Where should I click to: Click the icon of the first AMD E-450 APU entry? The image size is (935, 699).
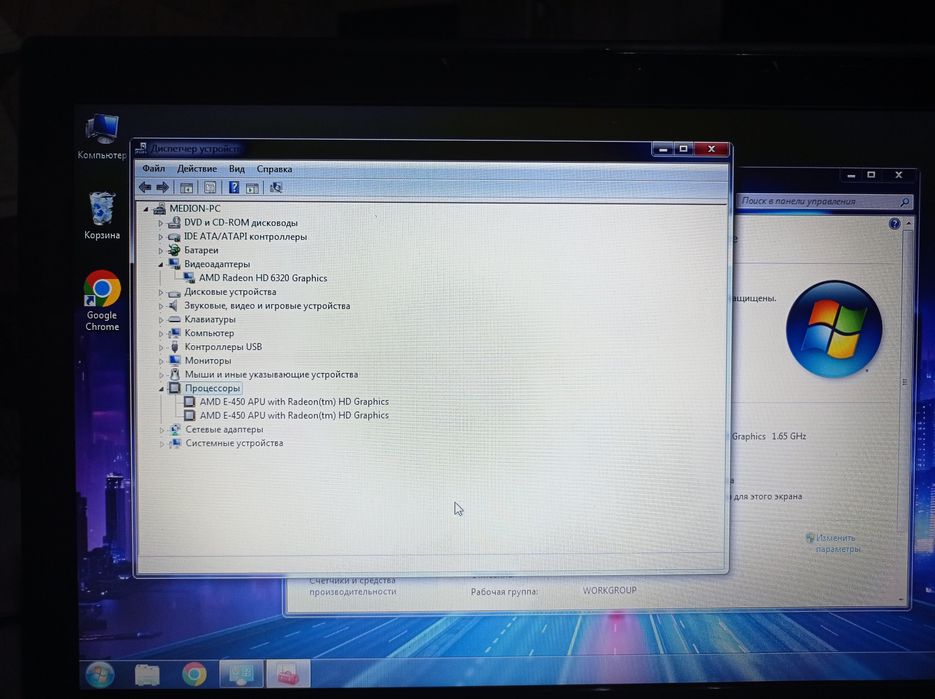click(190, 401)
